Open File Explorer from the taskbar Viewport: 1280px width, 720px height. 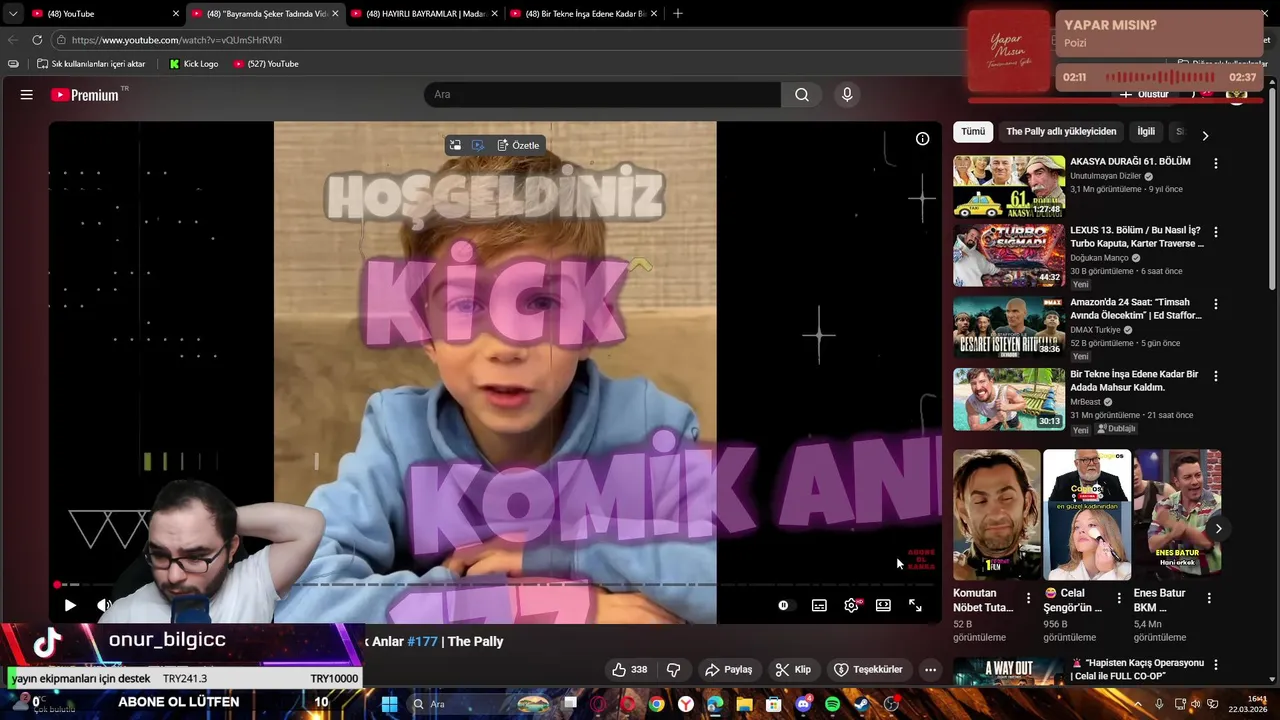point(745,704)
